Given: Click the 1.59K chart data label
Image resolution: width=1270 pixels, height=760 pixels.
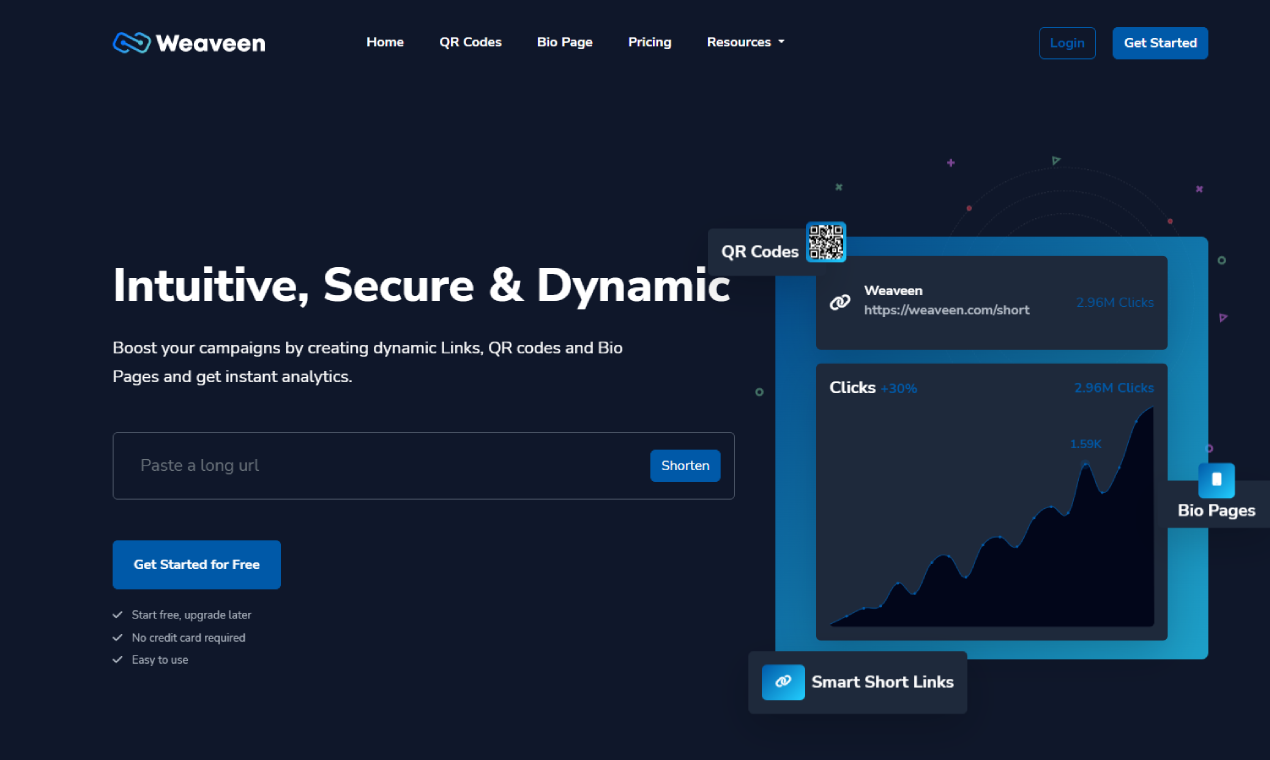Looking at the screenshot, I should click(x=1086, y=444).
